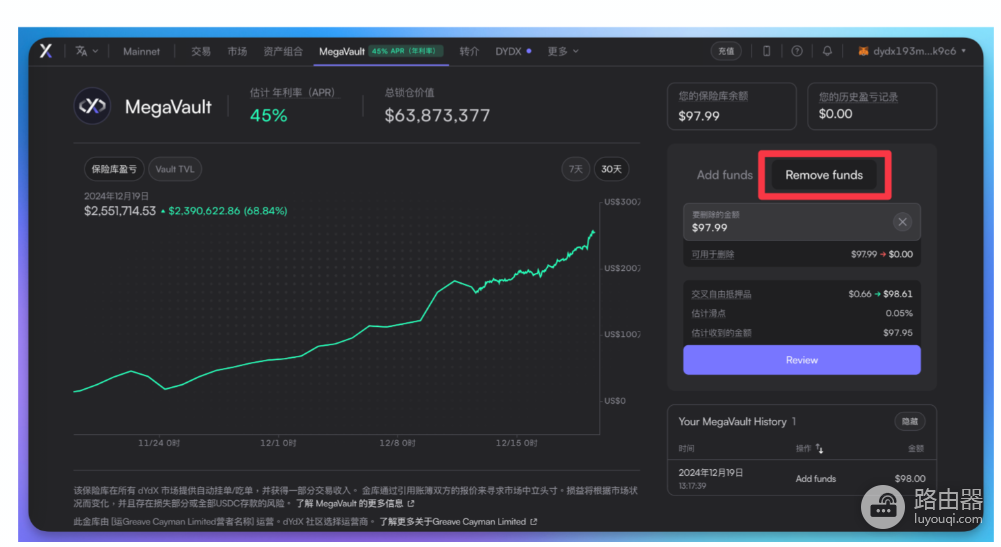The image size is (1001, 547).
Task: Expand the language dropdown chevron
Action: point(96,51)
